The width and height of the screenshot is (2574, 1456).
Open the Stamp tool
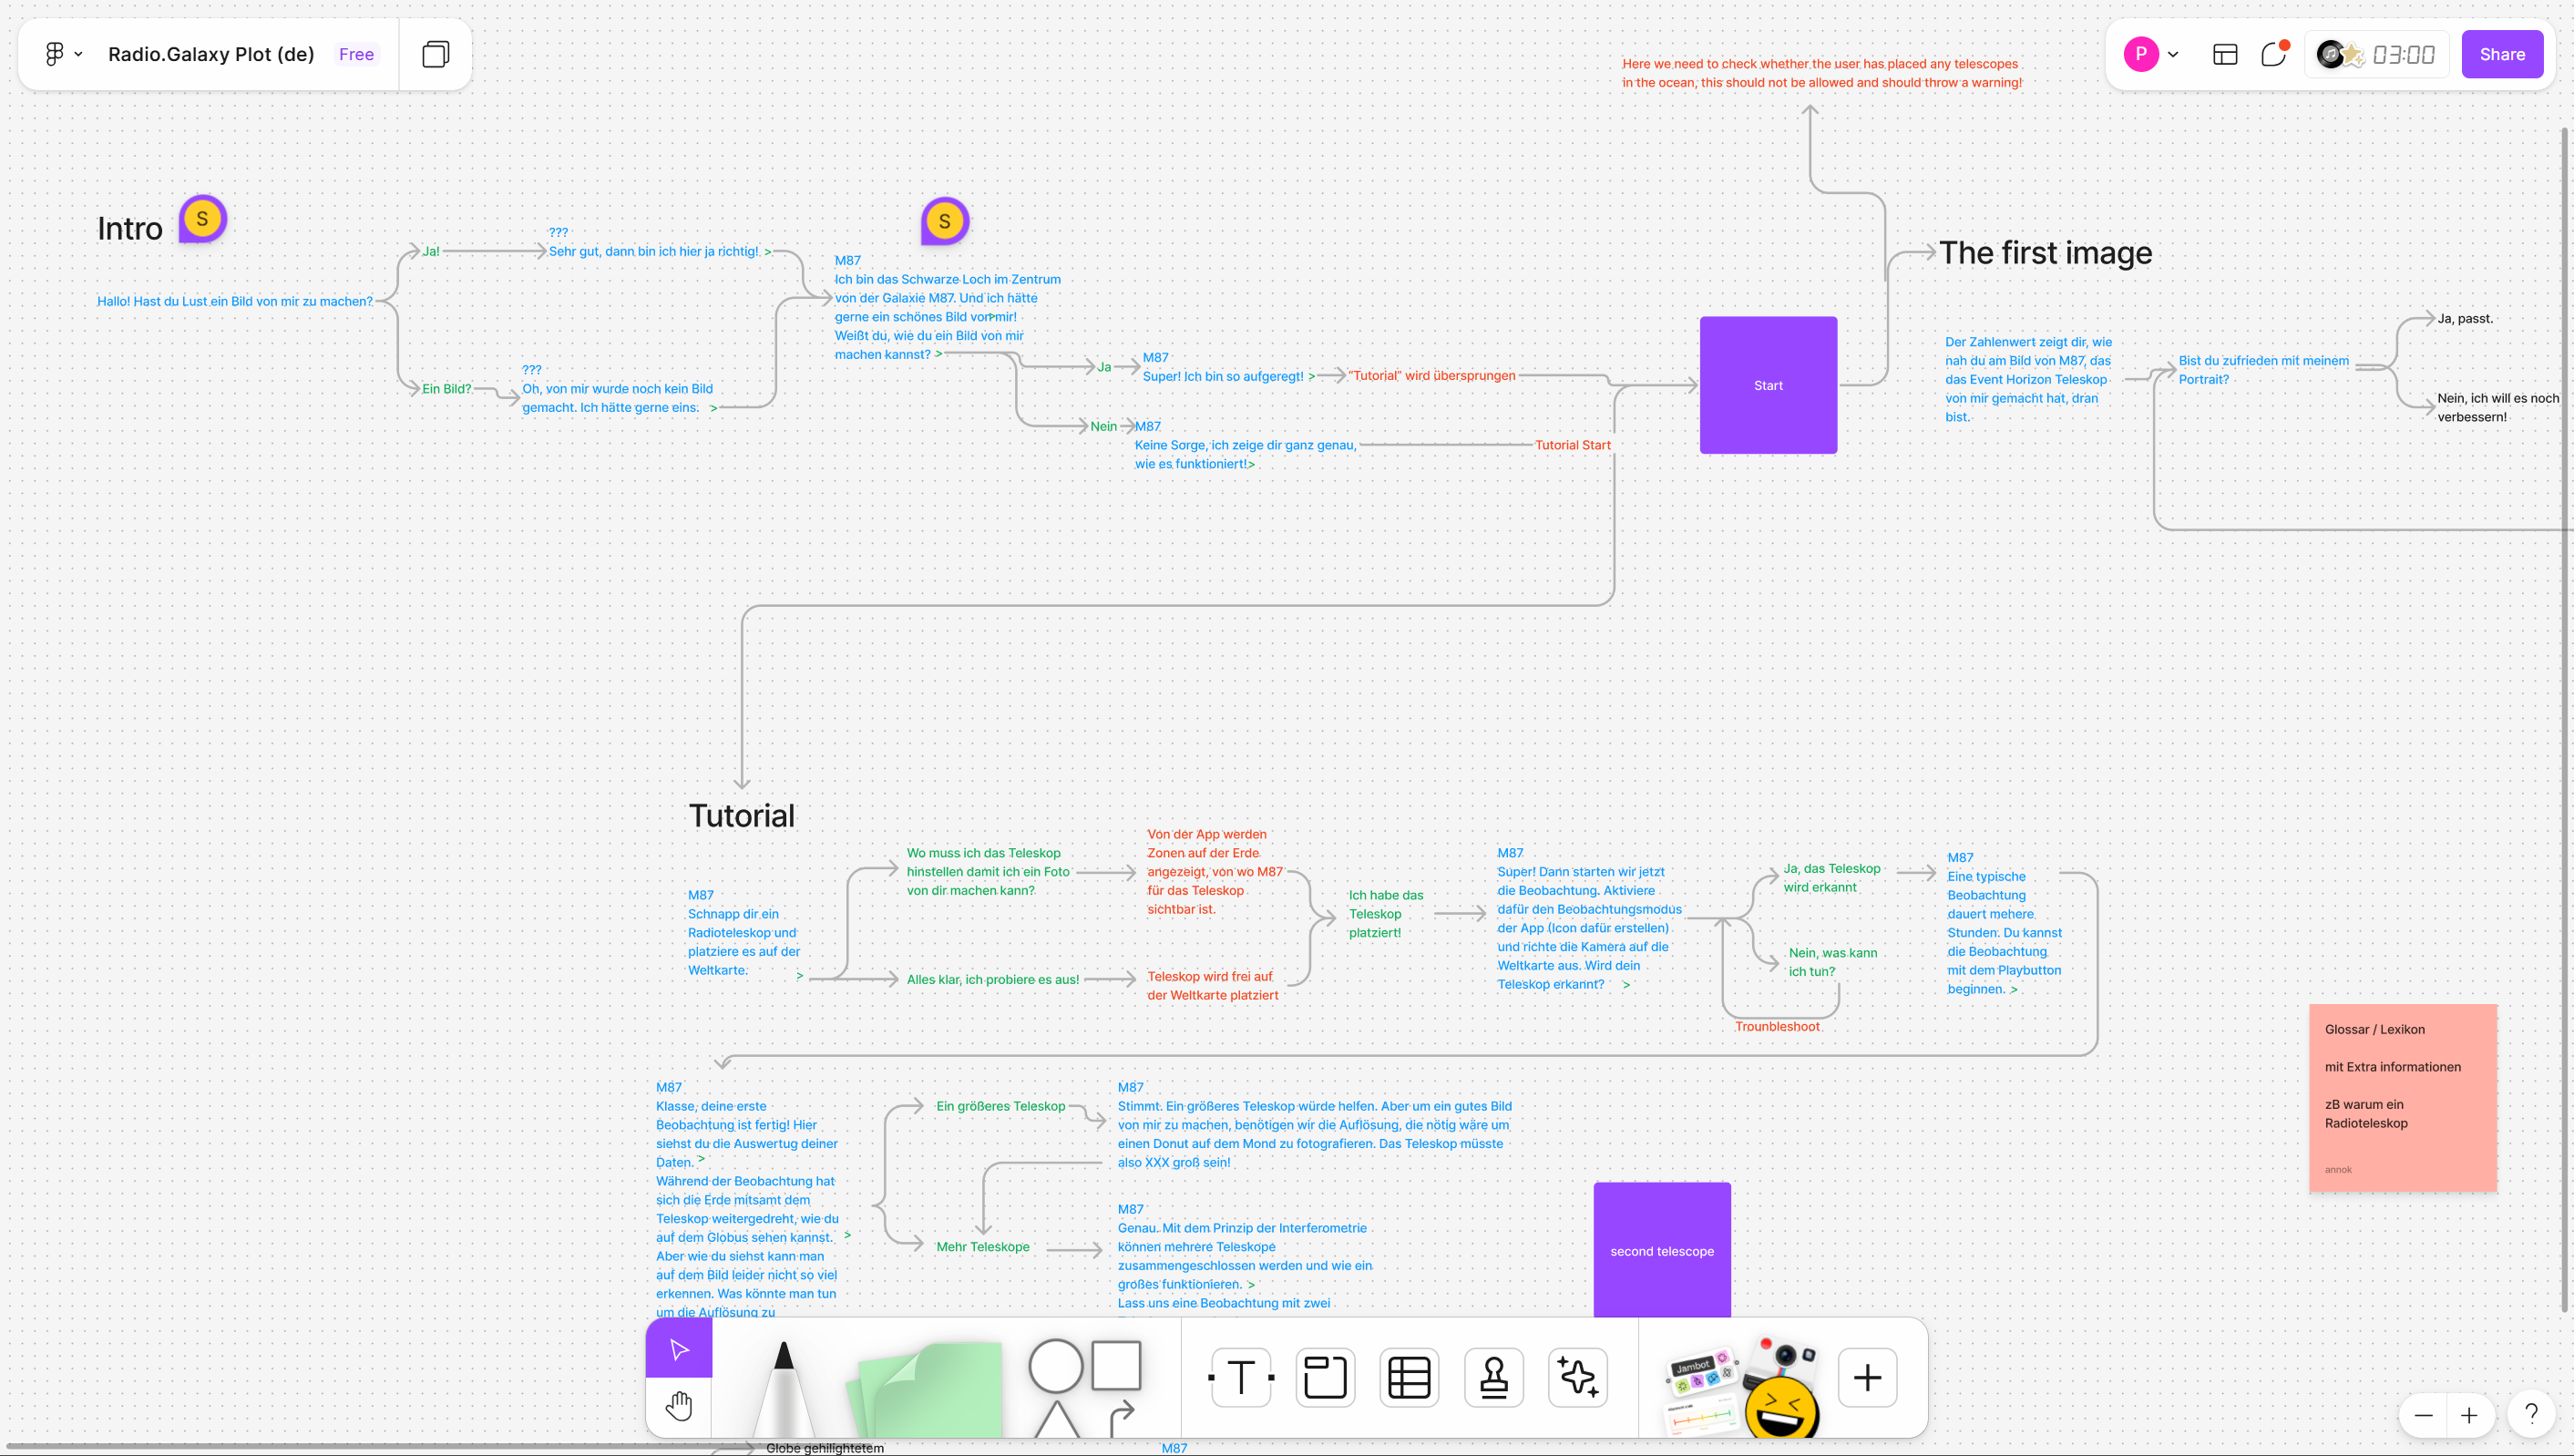(1493, 1377)
